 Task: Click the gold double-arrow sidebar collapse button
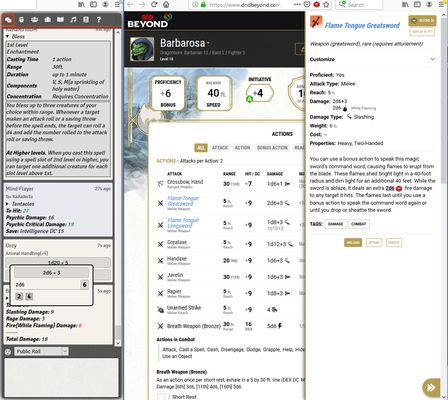(431, 387)
